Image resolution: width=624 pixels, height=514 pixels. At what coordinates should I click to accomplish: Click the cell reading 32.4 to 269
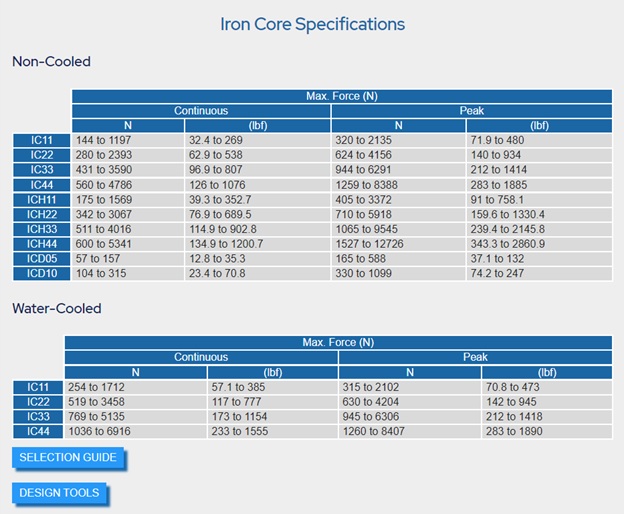point(257,140)
